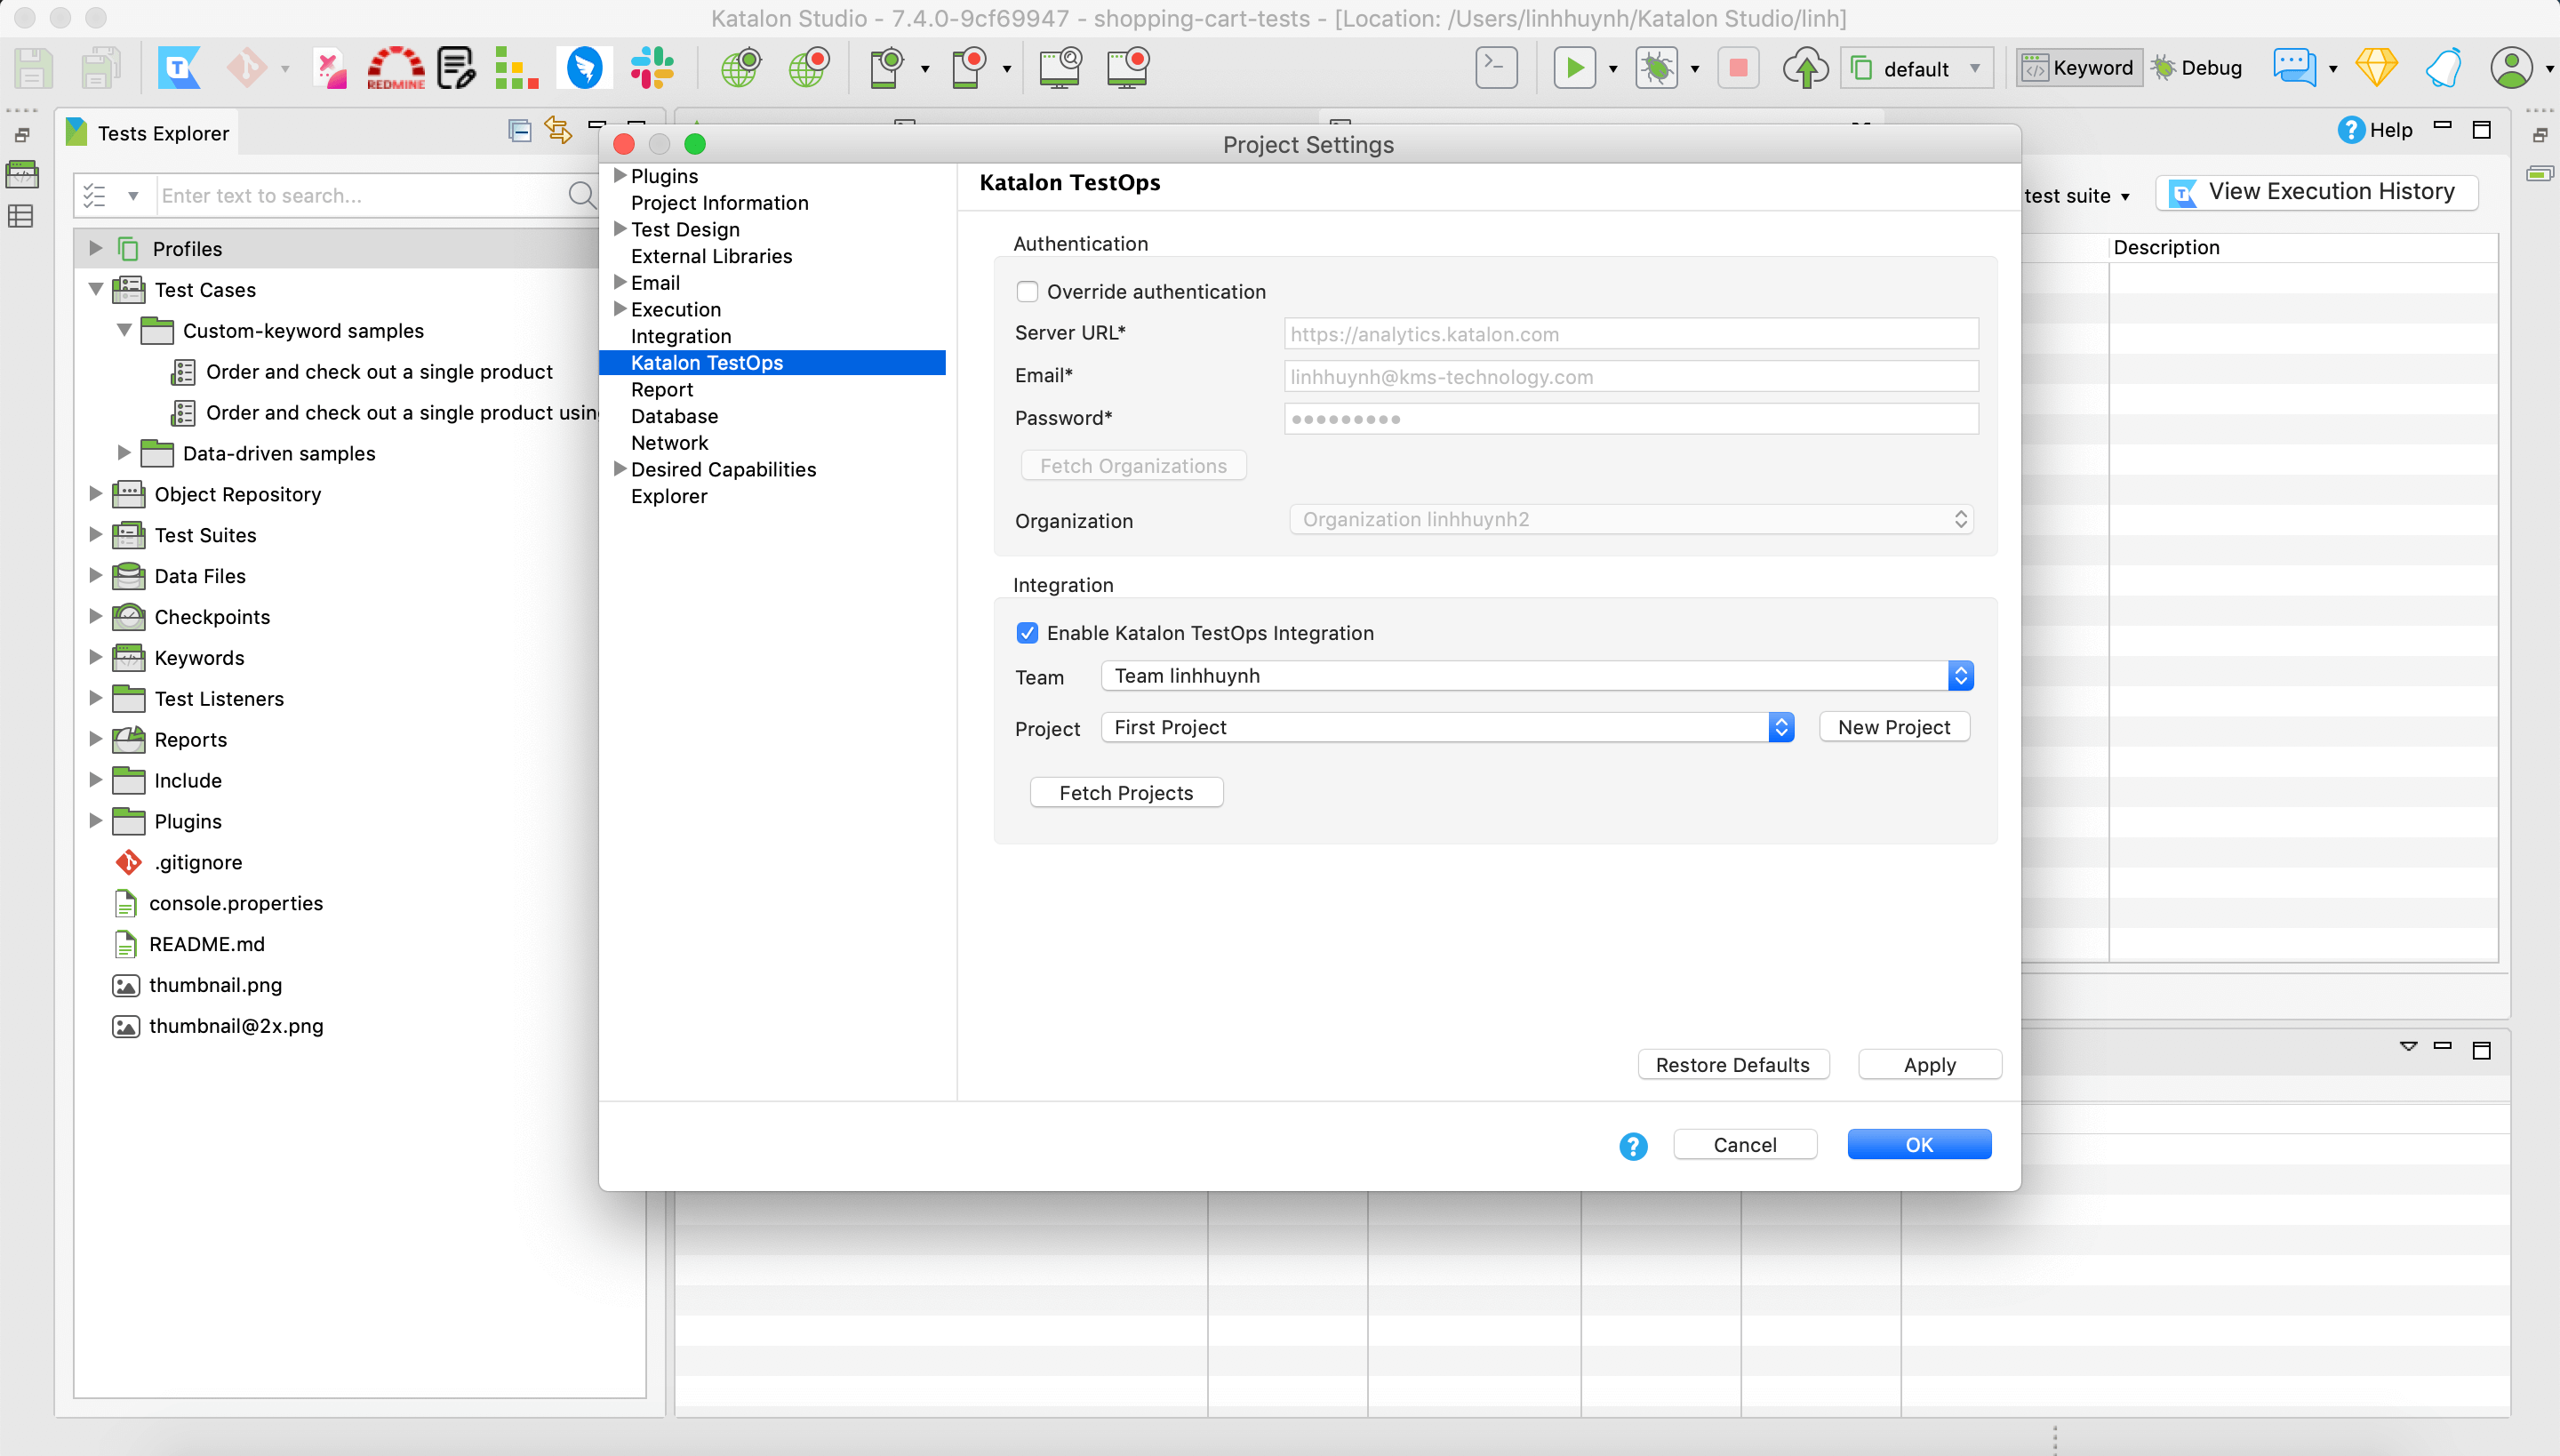Click the Fetch Projects button
Image resolution: width=2560 pixels, height=1456 pixels.
(1126, 793)
